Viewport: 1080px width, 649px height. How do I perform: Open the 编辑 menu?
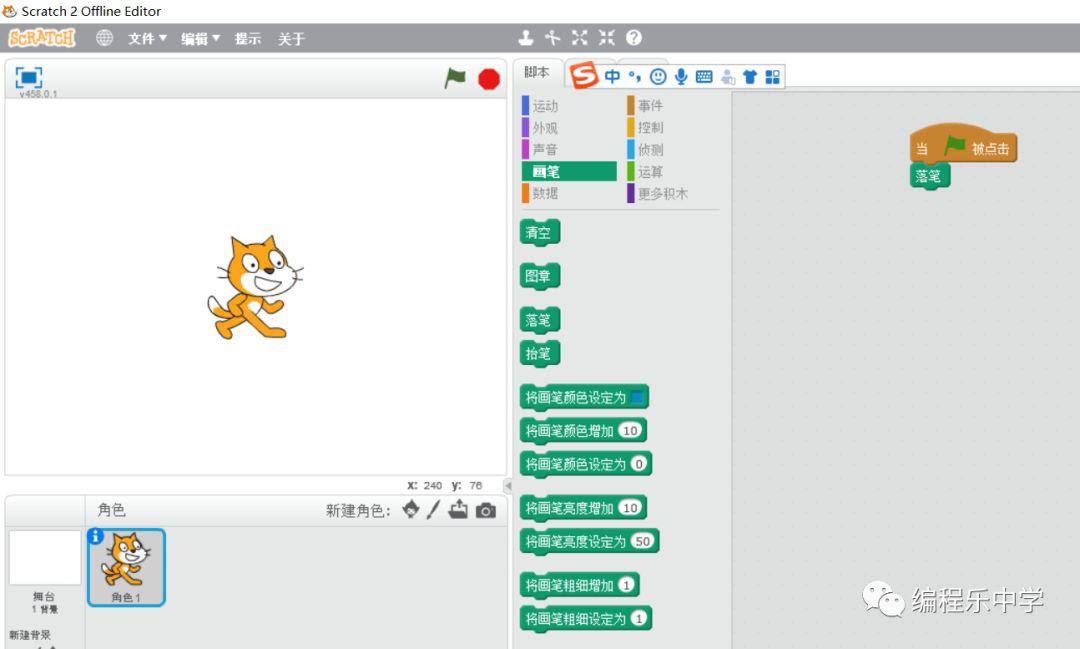coord(200,39)
